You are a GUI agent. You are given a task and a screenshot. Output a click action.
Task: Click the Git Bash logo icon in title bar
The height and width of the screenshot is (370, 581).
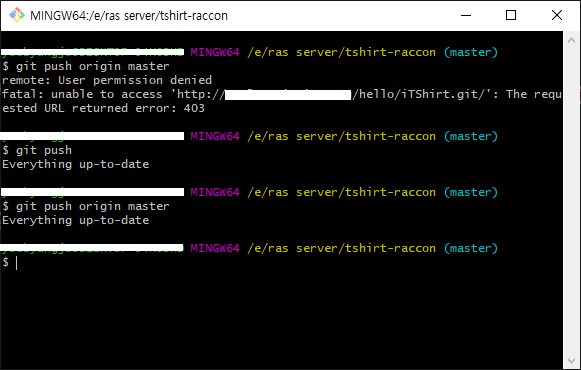[x=16, y=15]
